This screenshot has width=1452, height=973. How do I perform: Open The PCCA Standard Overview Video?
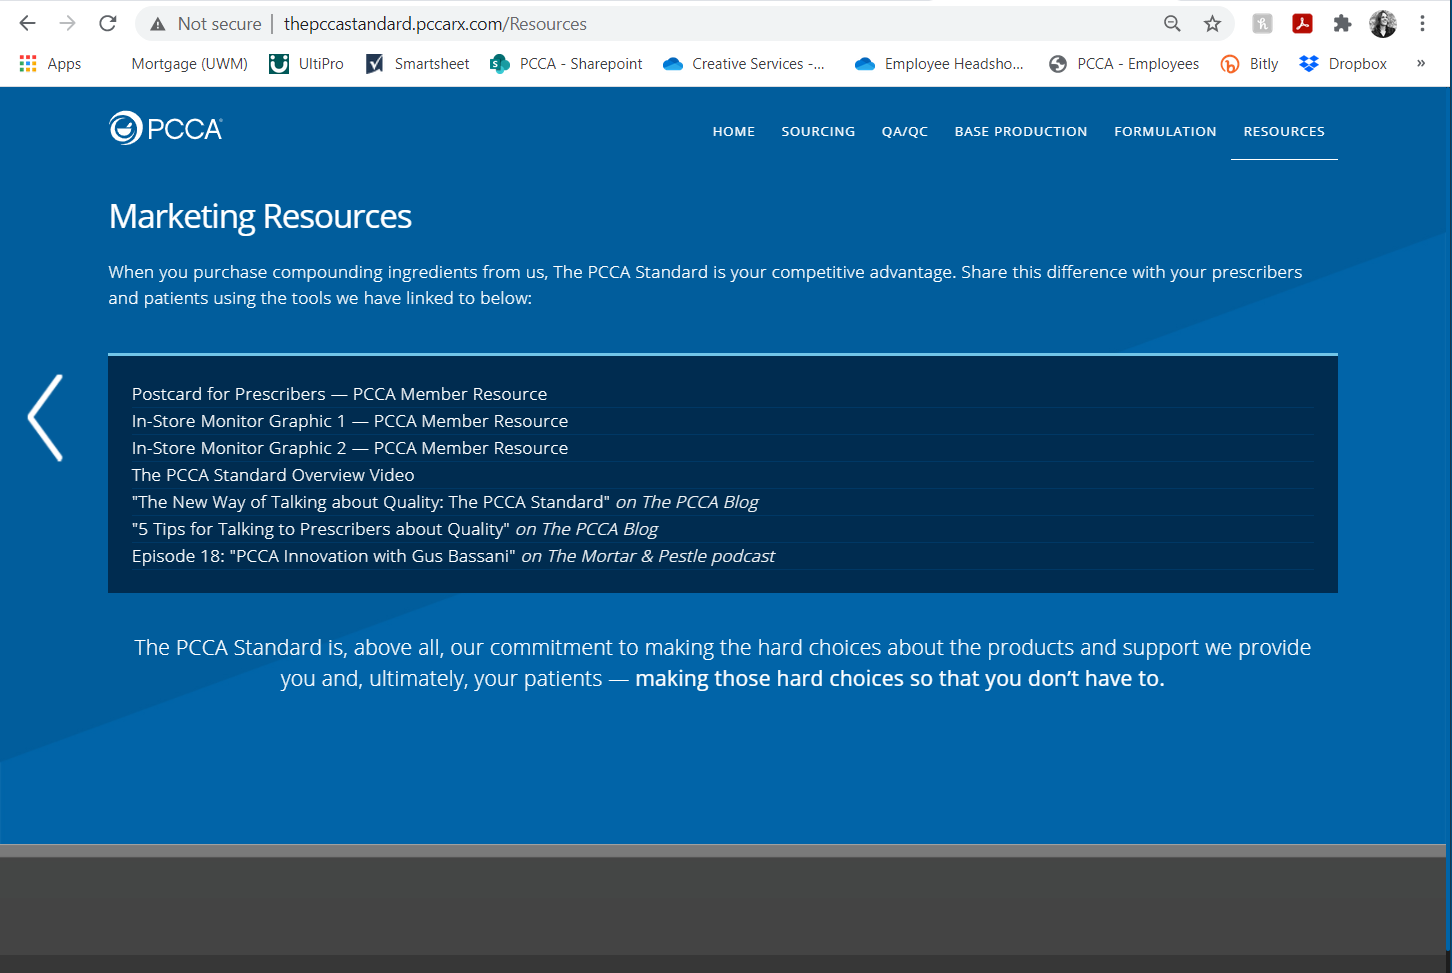click(x=273, y=475)
